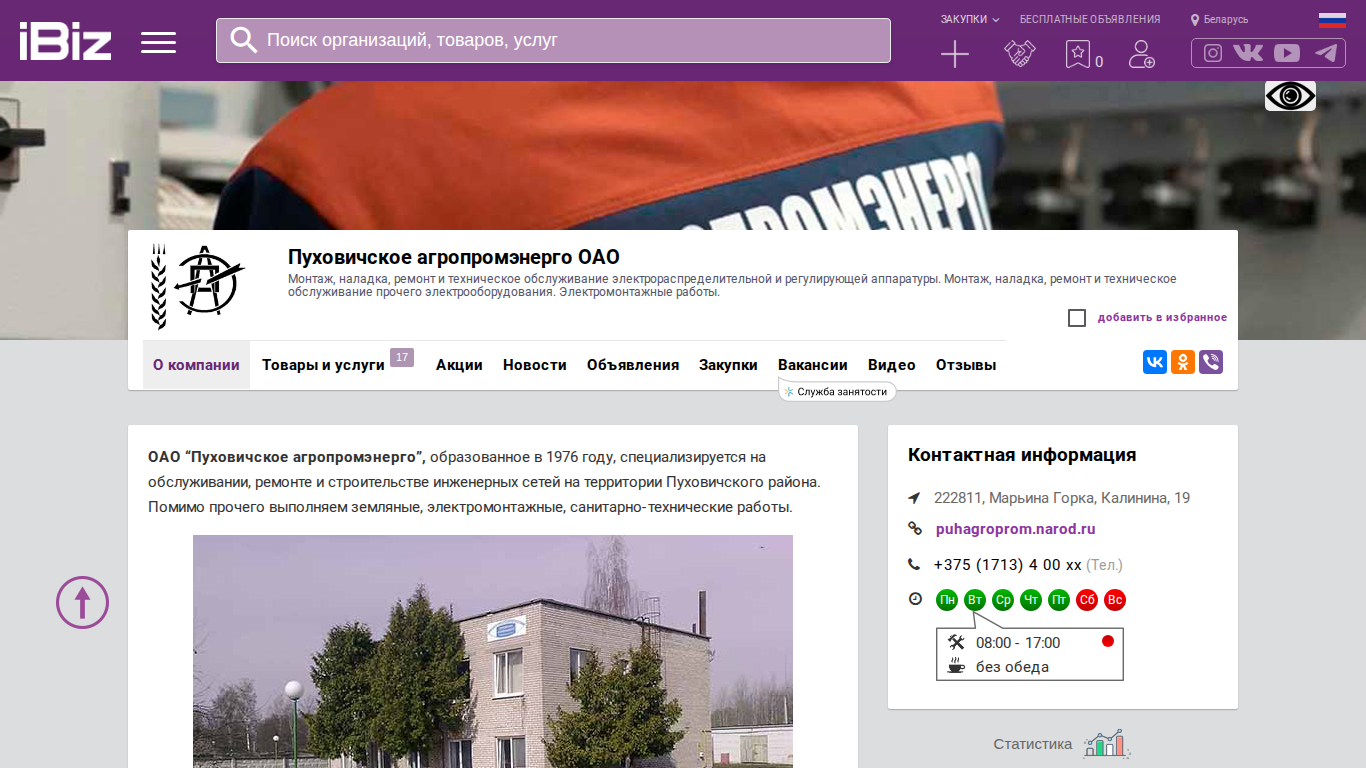
Task: Click the Russian flag language icon
Action: [x=1332, y=19]
